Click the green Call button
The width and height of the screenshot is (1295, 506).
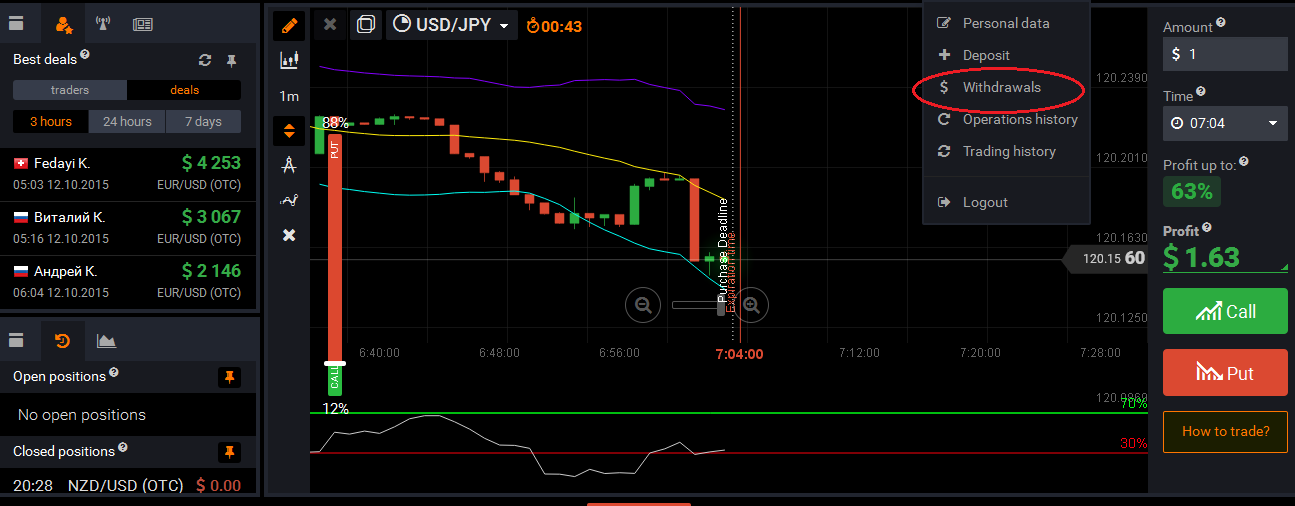[1225, 311]
